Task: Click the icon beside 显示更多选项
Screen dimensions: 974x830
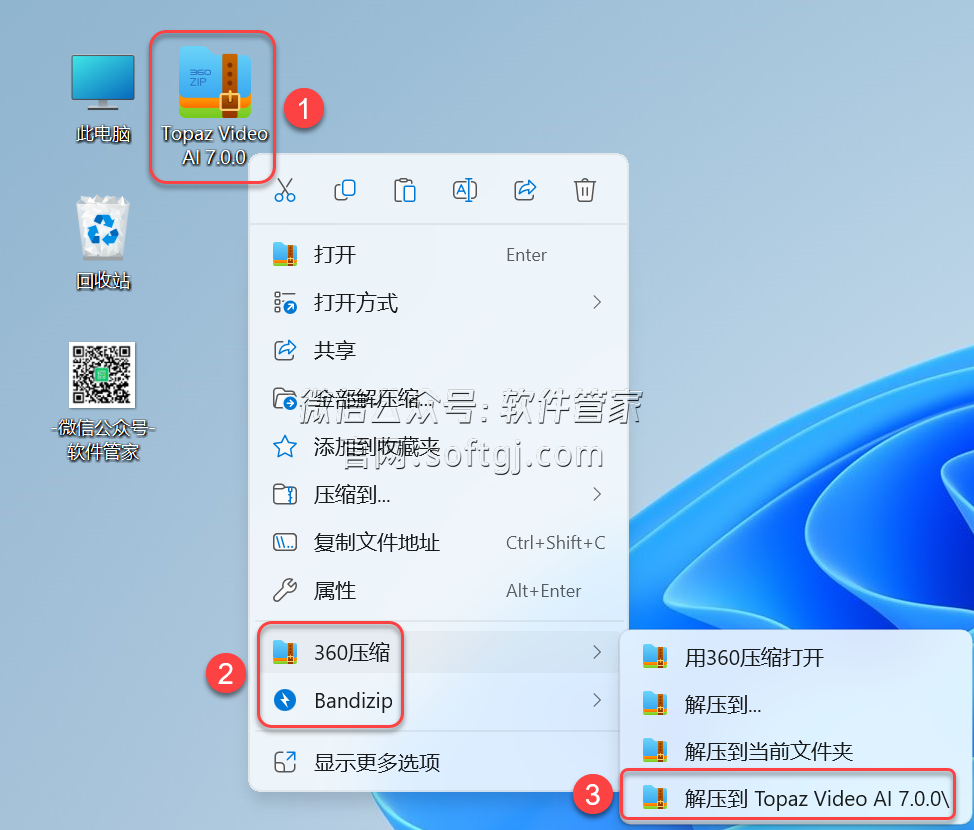Action: (285, 762)
